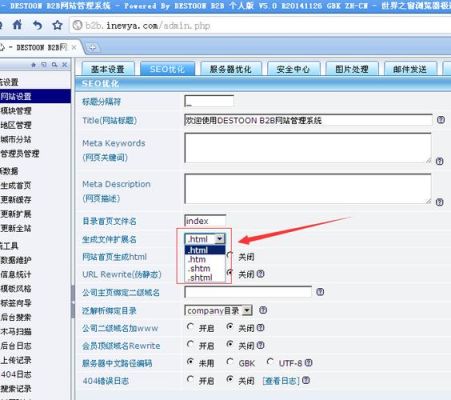Screen dimensions: 451x400
Task: Click the sidebar panel search magnifier icon
Action: pos(54,65)
